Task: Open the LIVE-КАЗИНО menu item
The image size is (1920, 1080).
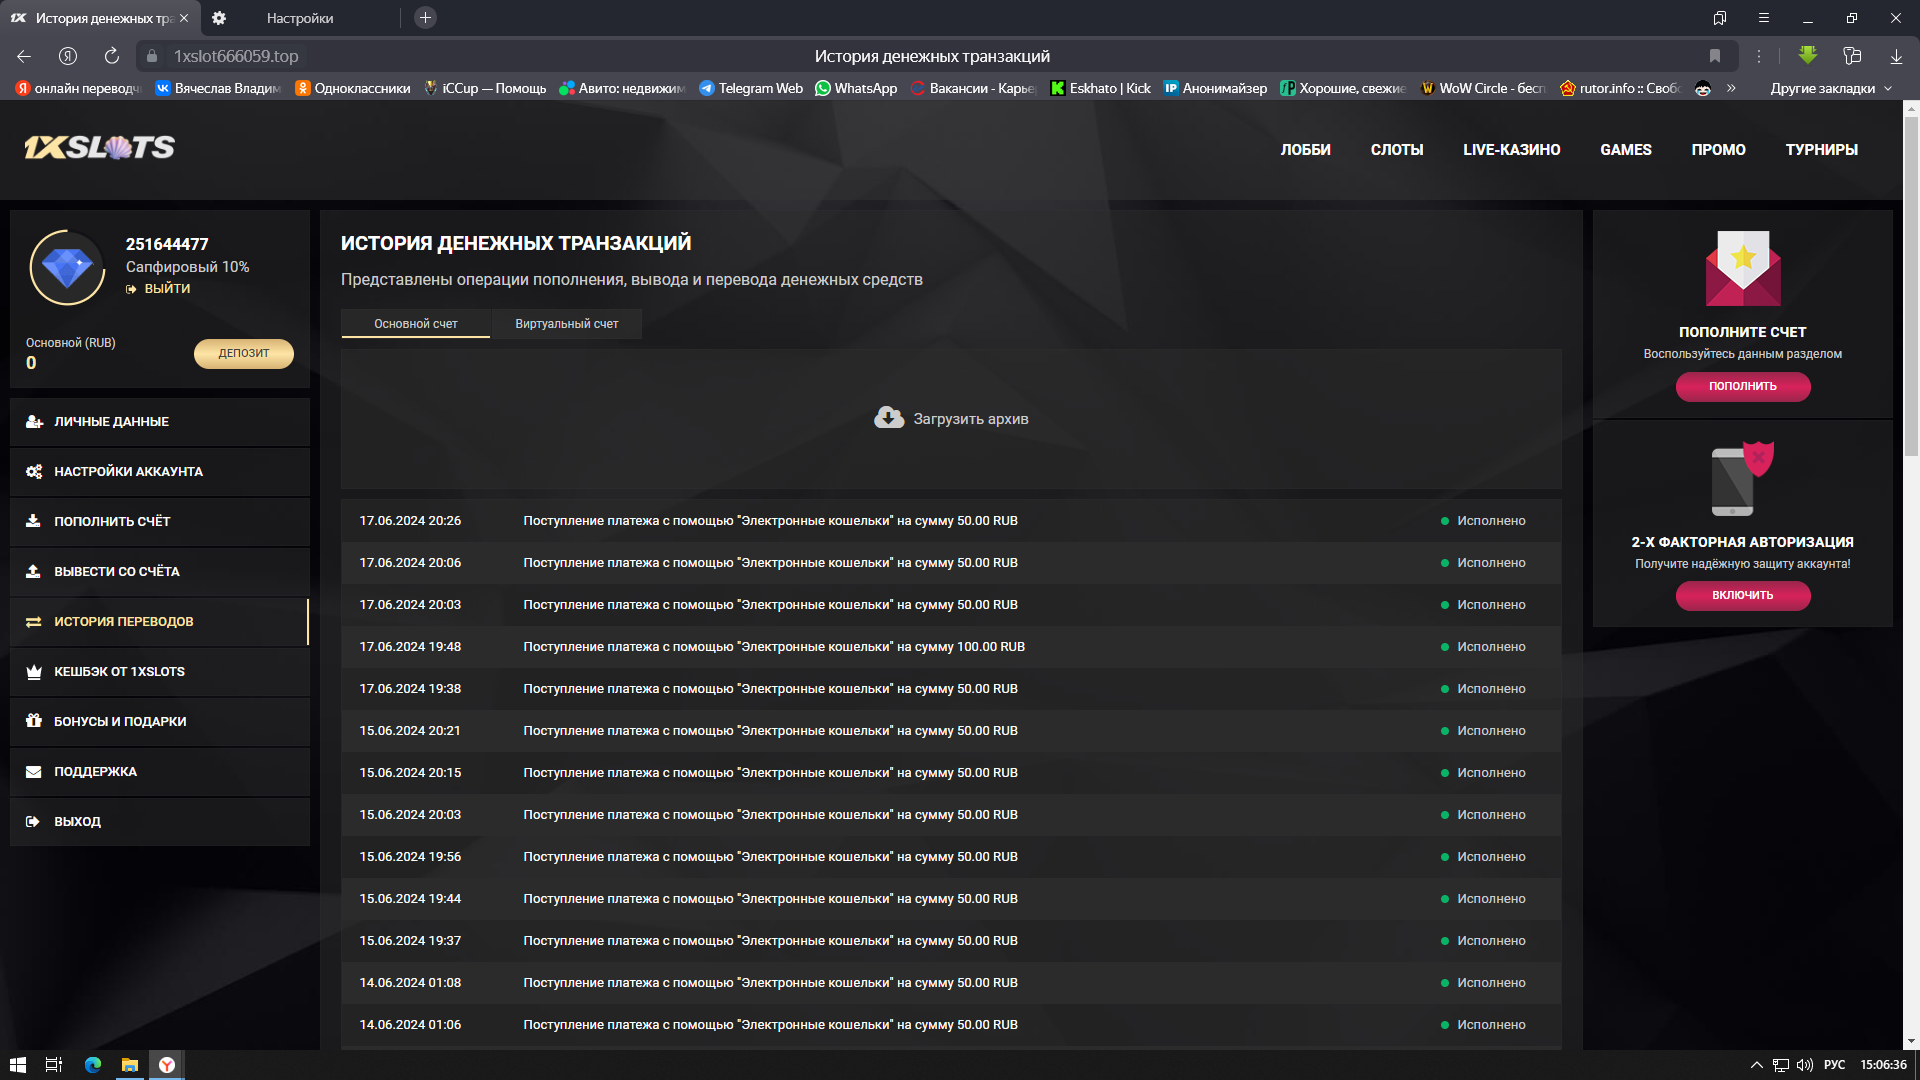Action: 1511,150
